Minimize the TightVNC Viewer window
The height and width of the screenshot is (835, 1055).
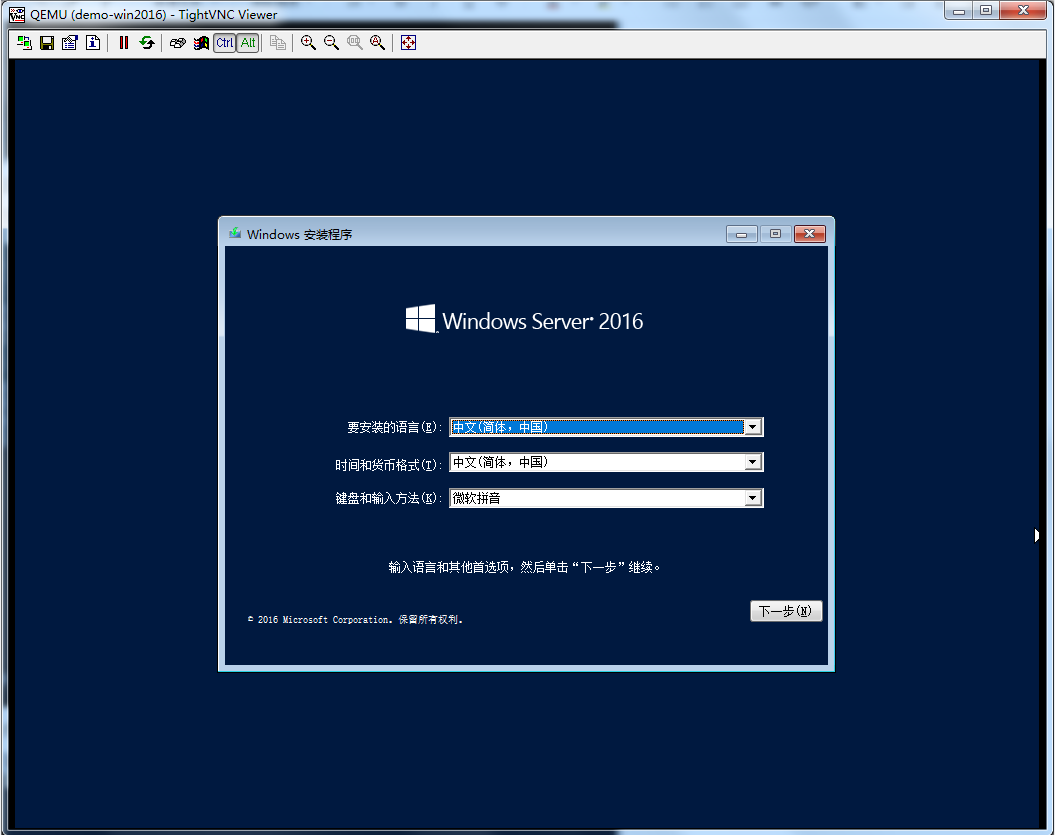click(959, 11)
